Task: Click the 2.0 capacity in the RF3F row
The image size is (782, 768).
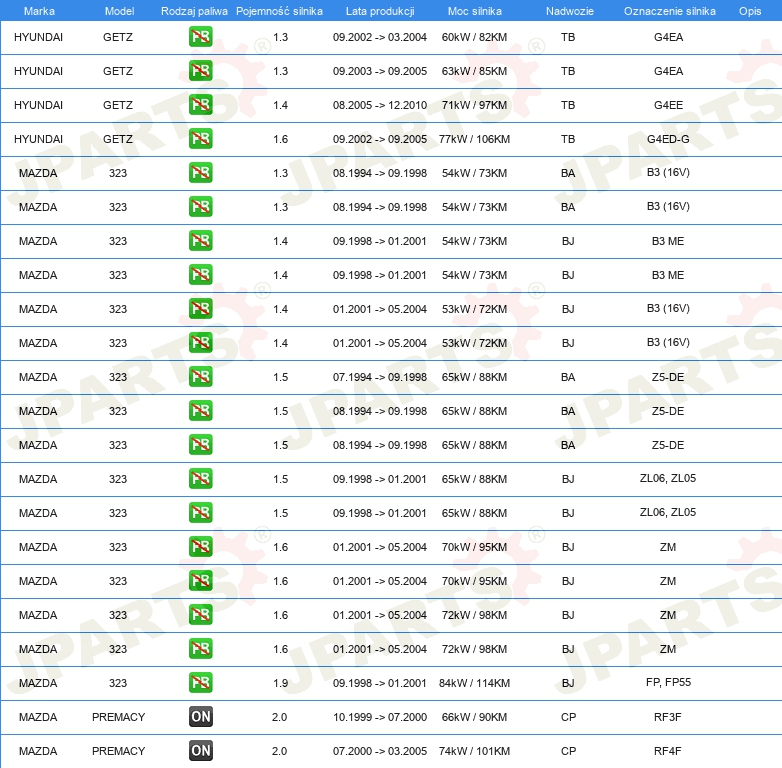Action: pyautogui.click(x=279, y=717)
